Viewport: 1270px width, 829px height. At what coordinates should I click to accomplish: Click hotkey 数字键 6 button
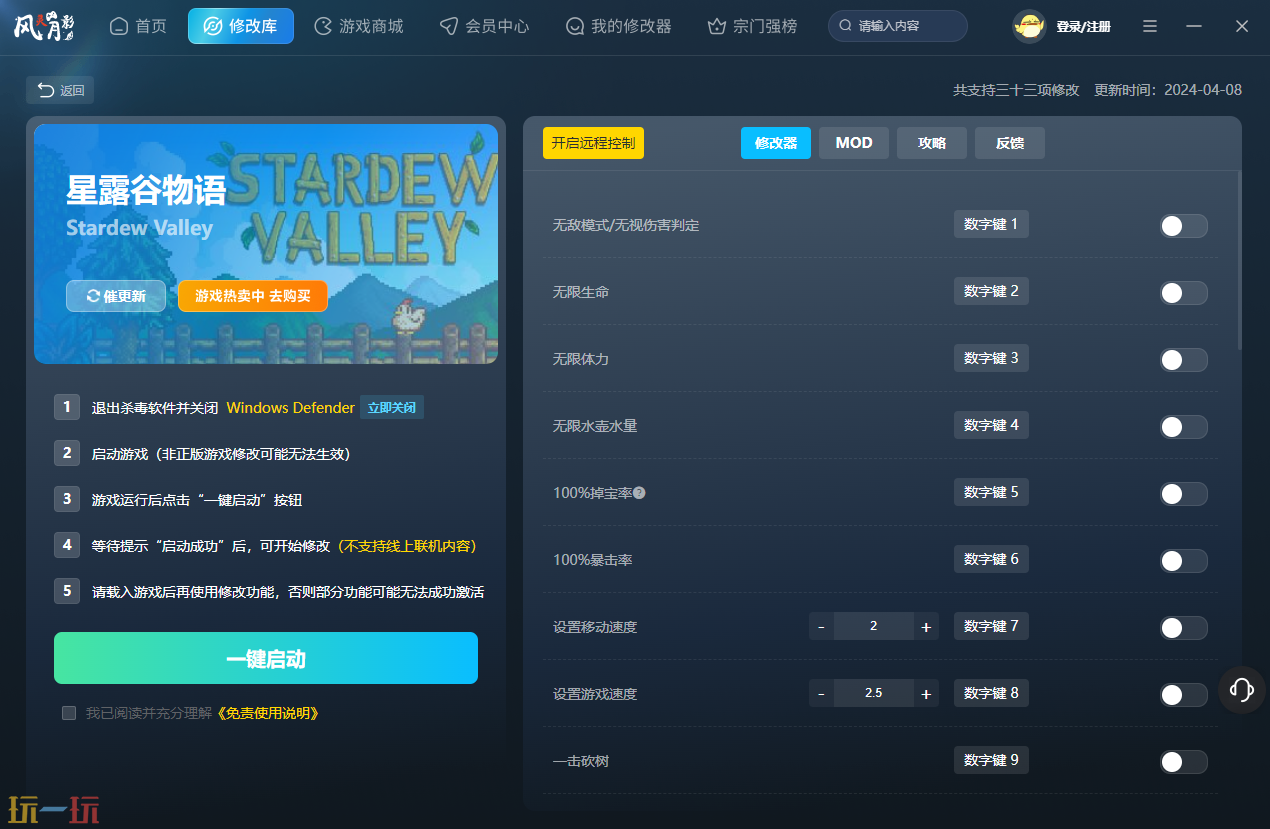[x=991, y=559]
